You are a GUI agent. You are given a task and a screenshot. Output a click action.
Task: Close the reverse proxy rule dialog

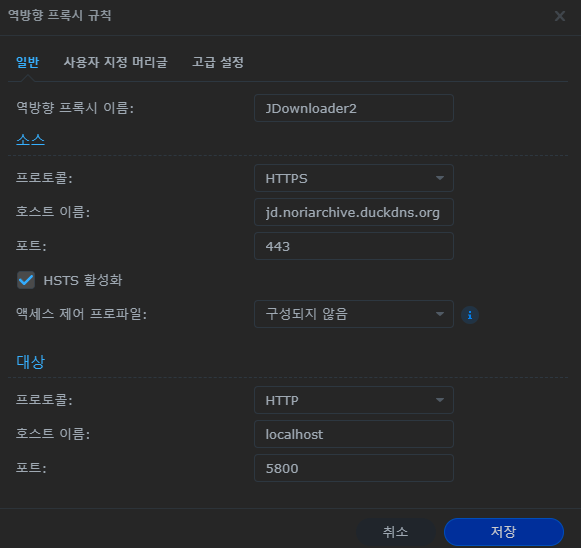point(560,16)
